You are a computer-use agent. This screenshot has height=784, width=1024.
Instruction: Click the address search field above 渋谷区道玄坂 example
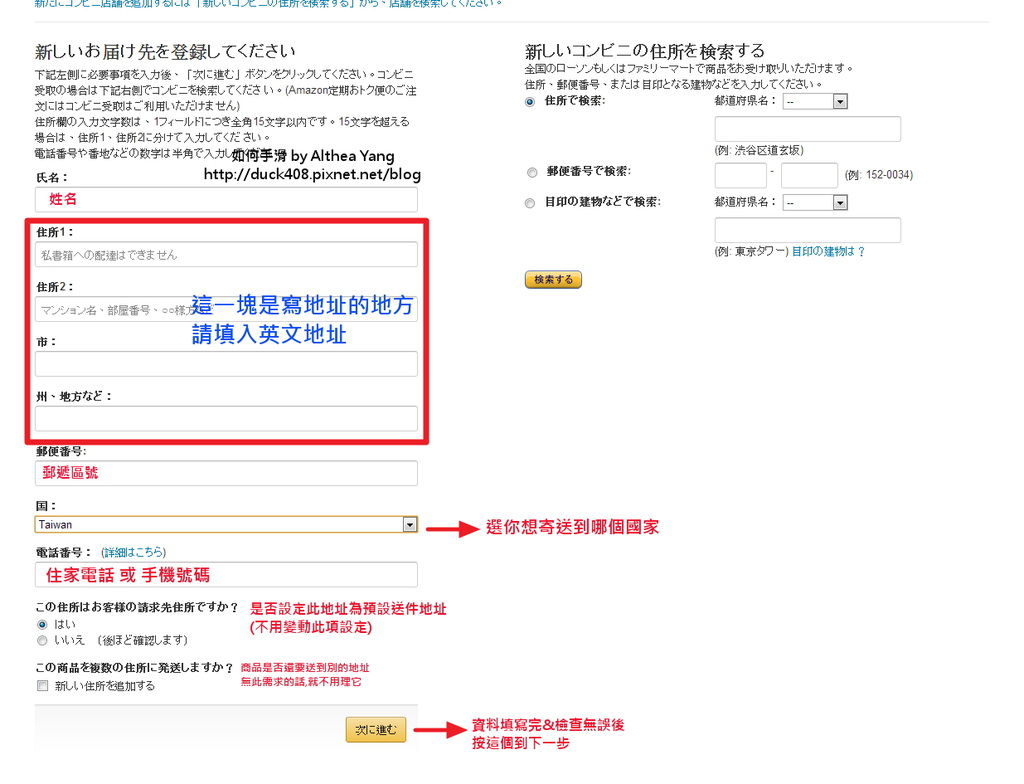coord(808,129)
